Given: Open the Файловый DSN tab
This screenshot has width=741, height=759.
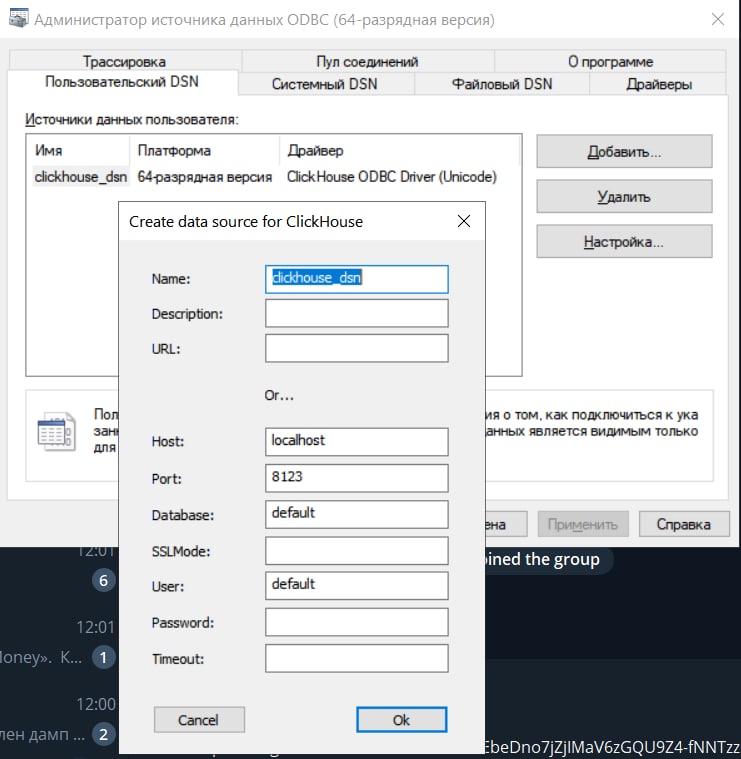Looking at the screenshot, I should 502,84.
